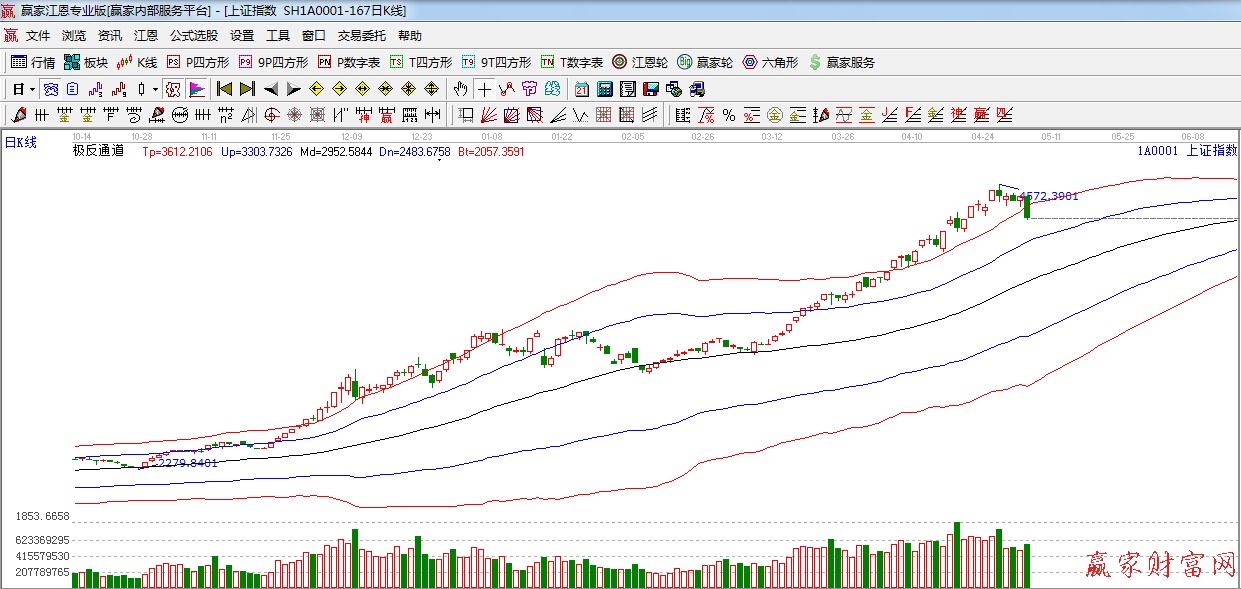Viewport: 1241px width, 589px height.
Task: Click the 日K线 label on chart
Action: tap(21, 142)
